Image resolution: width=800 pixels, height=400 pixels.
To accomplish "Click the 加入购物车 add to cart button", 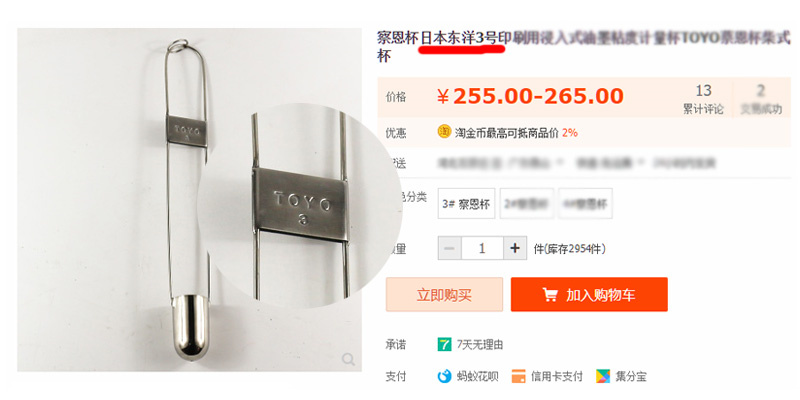I will point(589,294).
